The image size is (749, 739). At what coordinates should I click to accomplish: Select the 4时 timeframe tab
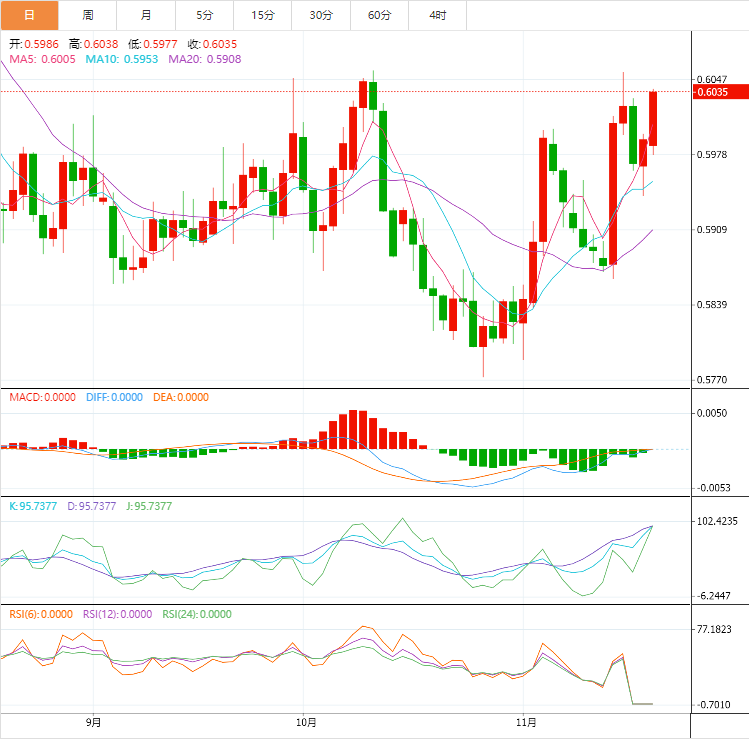point(438,15)
